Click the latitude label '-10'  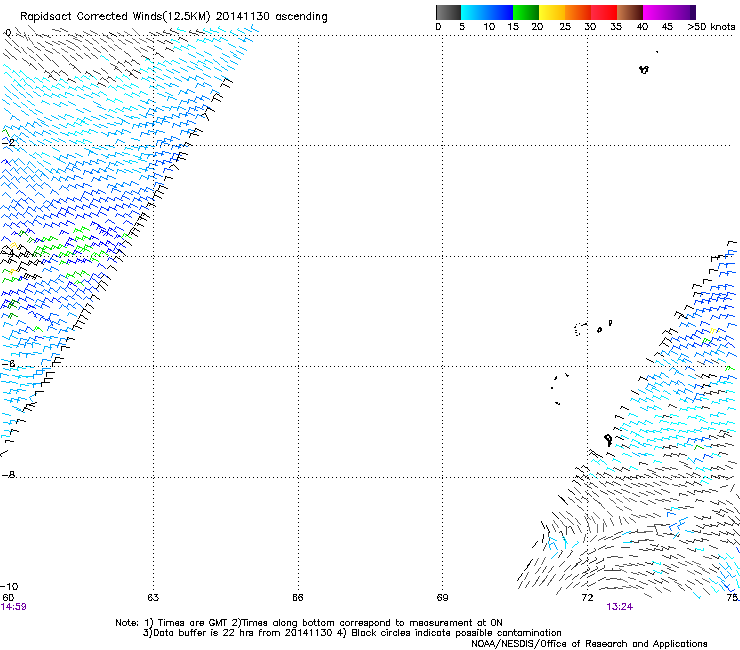9,586
